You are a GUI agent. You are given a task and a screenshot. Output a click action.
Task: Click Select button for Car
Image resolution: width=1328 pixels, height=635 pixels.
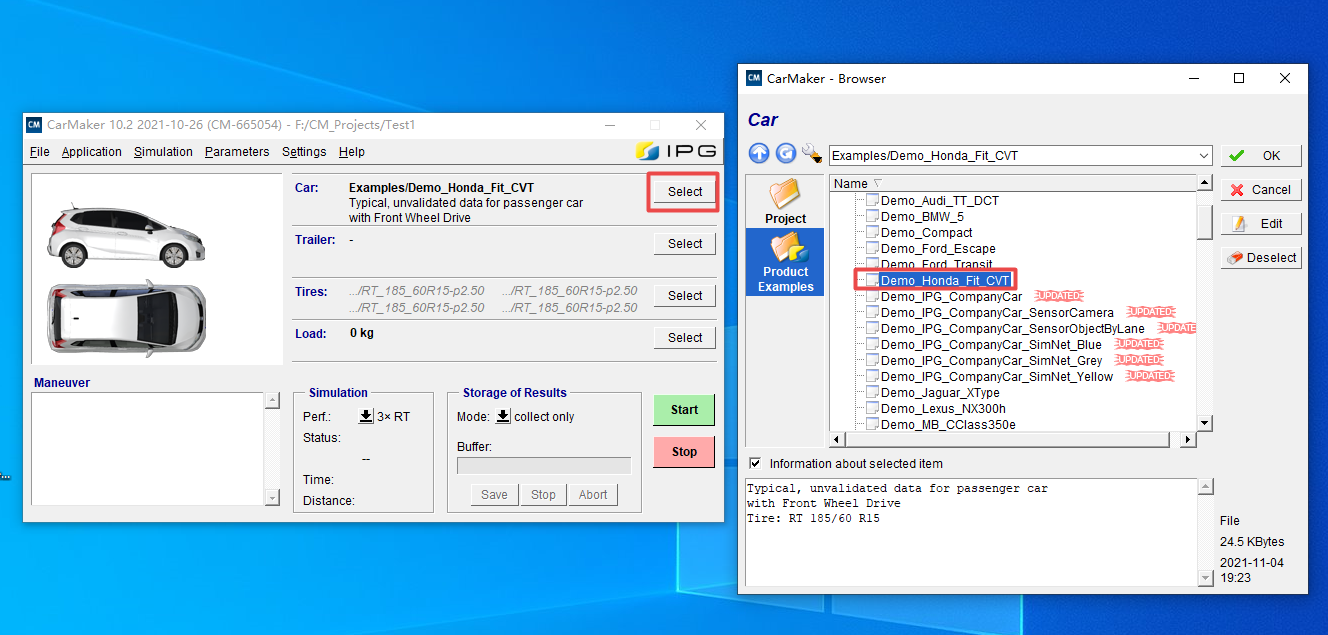[x=685, y=191]
